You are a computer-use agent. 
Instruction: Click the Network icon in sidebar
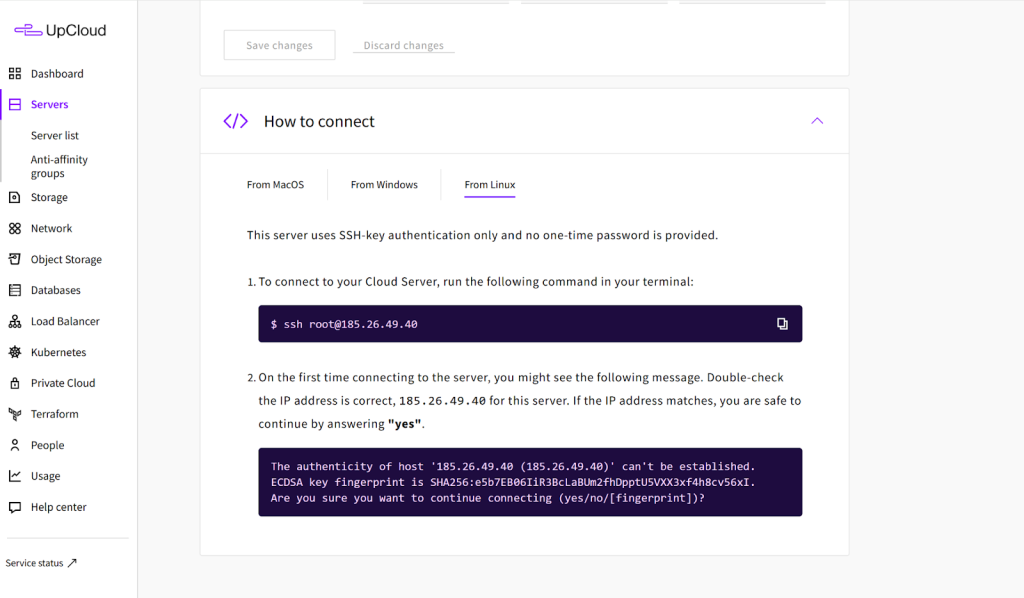(x=15, y=228)
